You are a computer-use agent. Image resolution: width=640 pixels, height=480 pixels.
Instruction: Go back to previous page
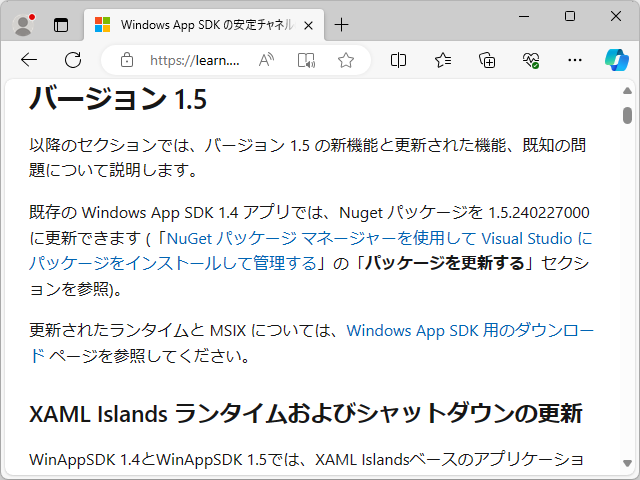29,60
